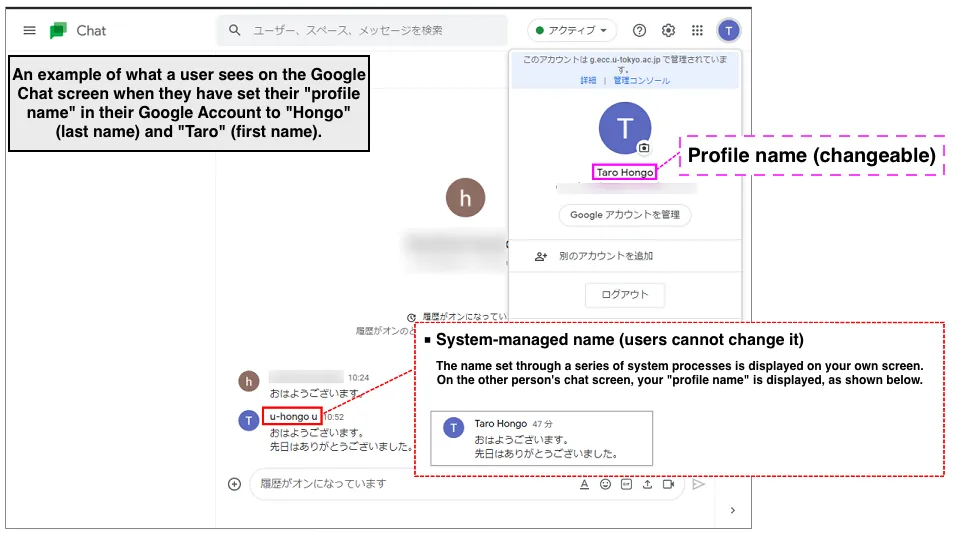Open the hamburger main menu
953x534 pixels.
coord(29,30)
